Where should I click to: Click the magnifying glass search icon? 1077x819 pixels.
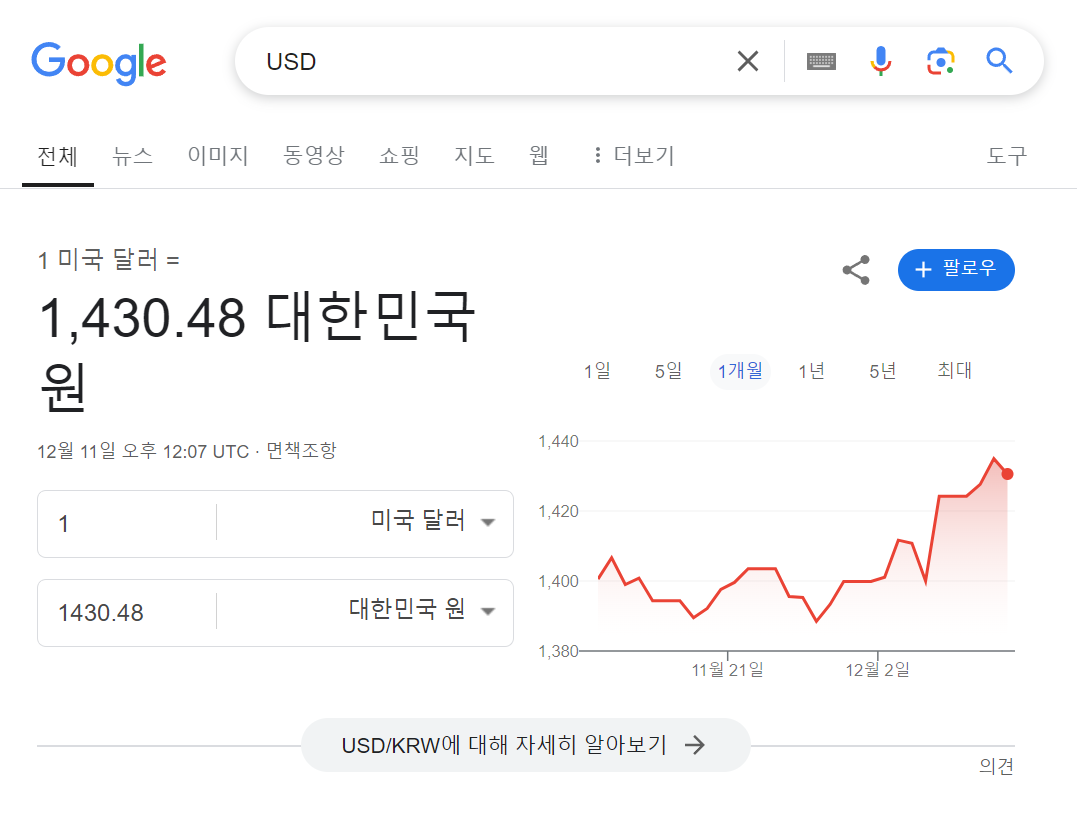coord(999,61)
